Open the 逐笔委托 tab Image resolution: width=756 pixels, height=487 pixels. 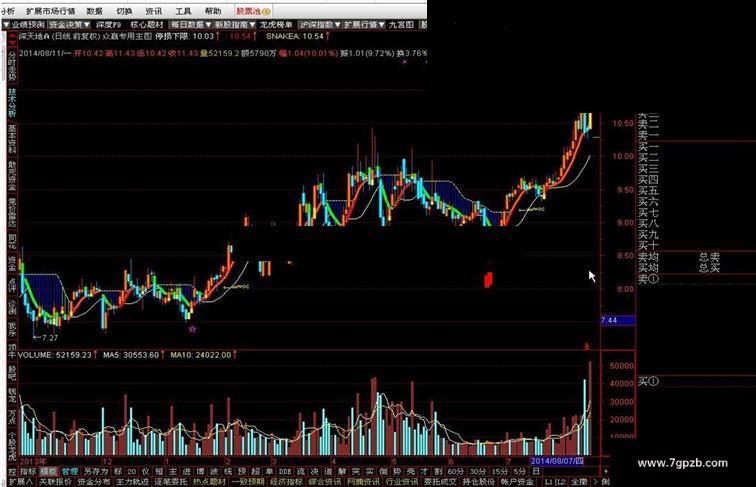click(x=171, y=482)
